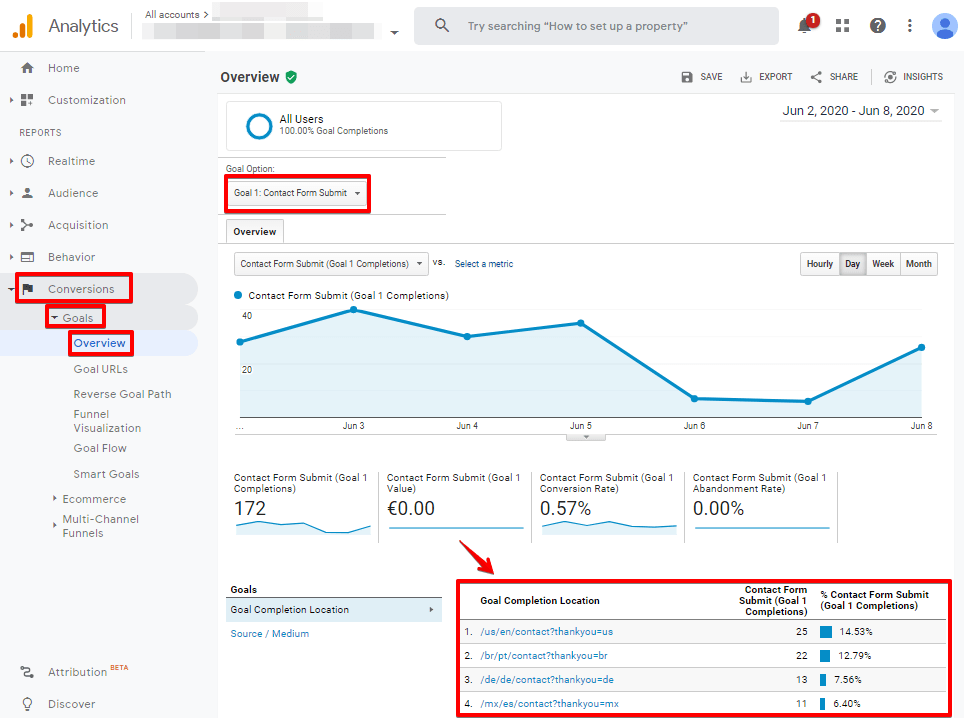Open the date range picker
Viewport: 964px width, 721px height.
click(860, 111)
